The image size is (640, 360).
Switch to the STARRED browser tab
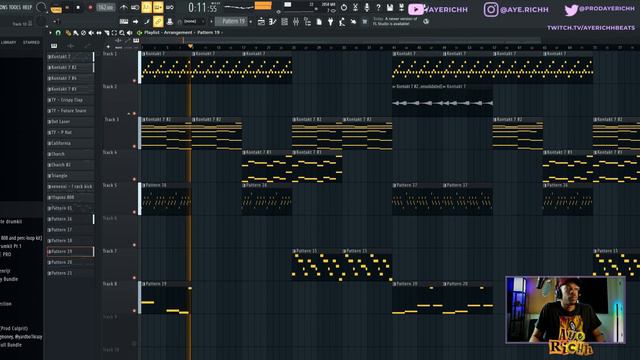31,42
